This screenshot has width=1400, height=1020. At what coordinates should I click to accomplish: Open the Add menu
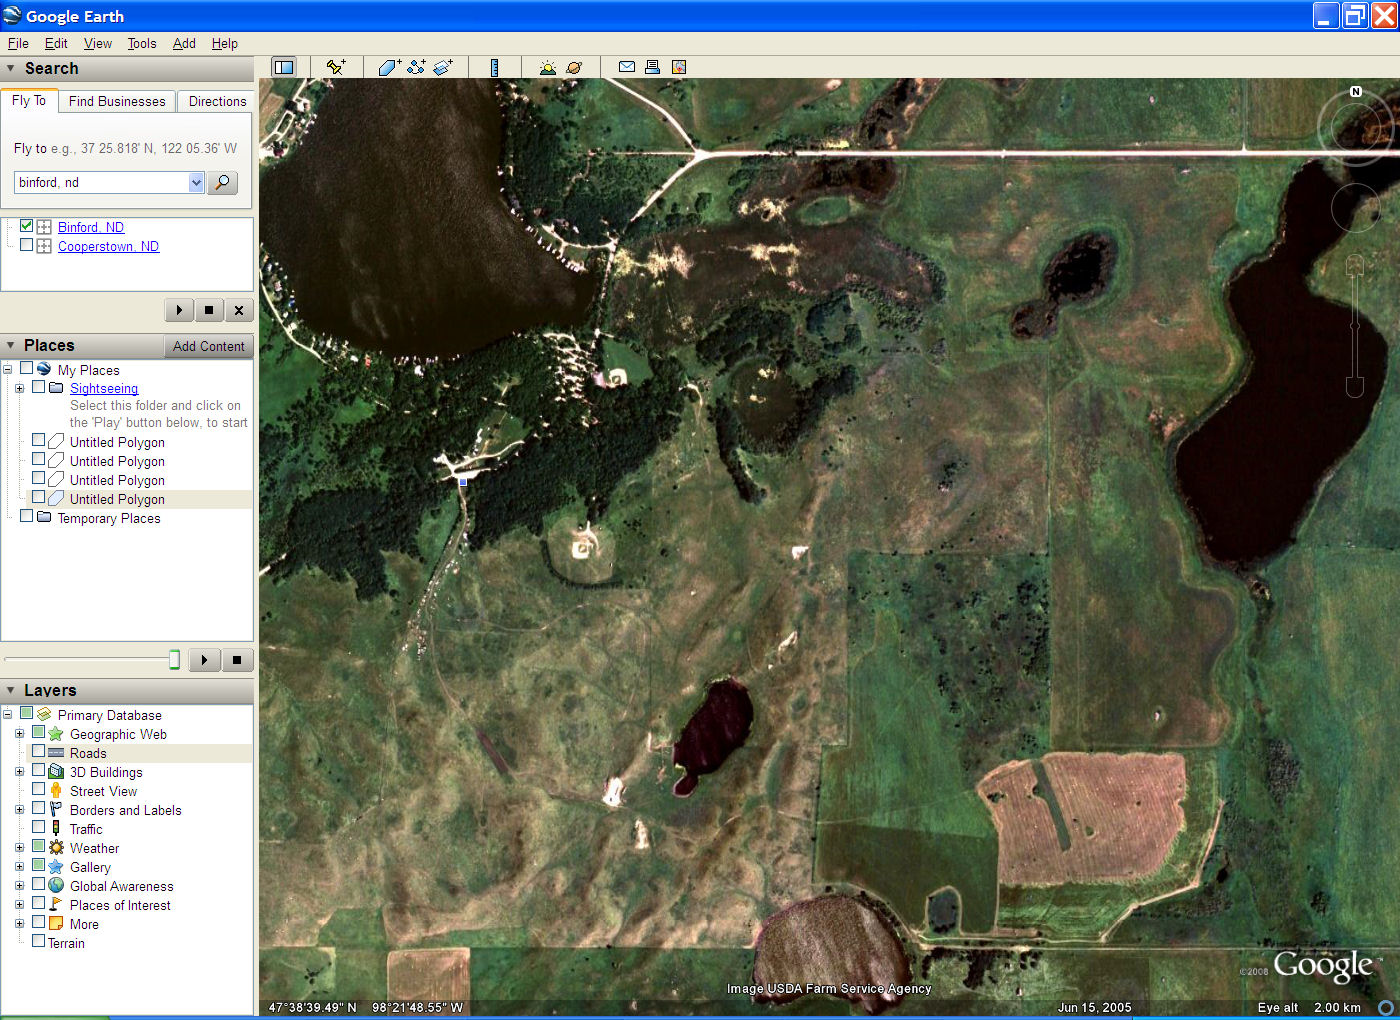[x=184, y=43]
